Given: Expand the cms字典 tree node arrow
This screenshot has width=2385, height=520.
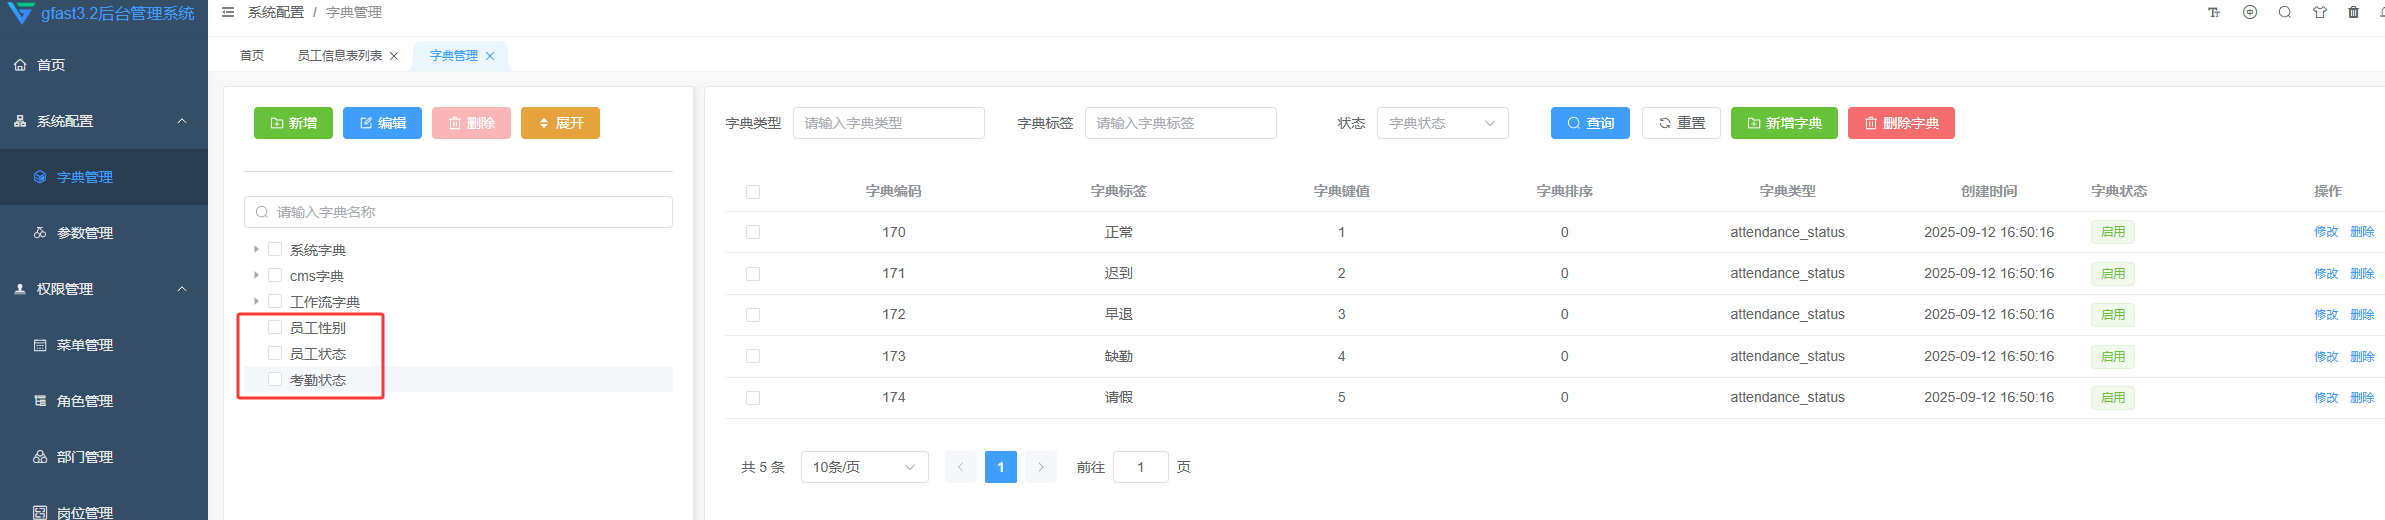Looking at the screenshot, I should (256, 275).
